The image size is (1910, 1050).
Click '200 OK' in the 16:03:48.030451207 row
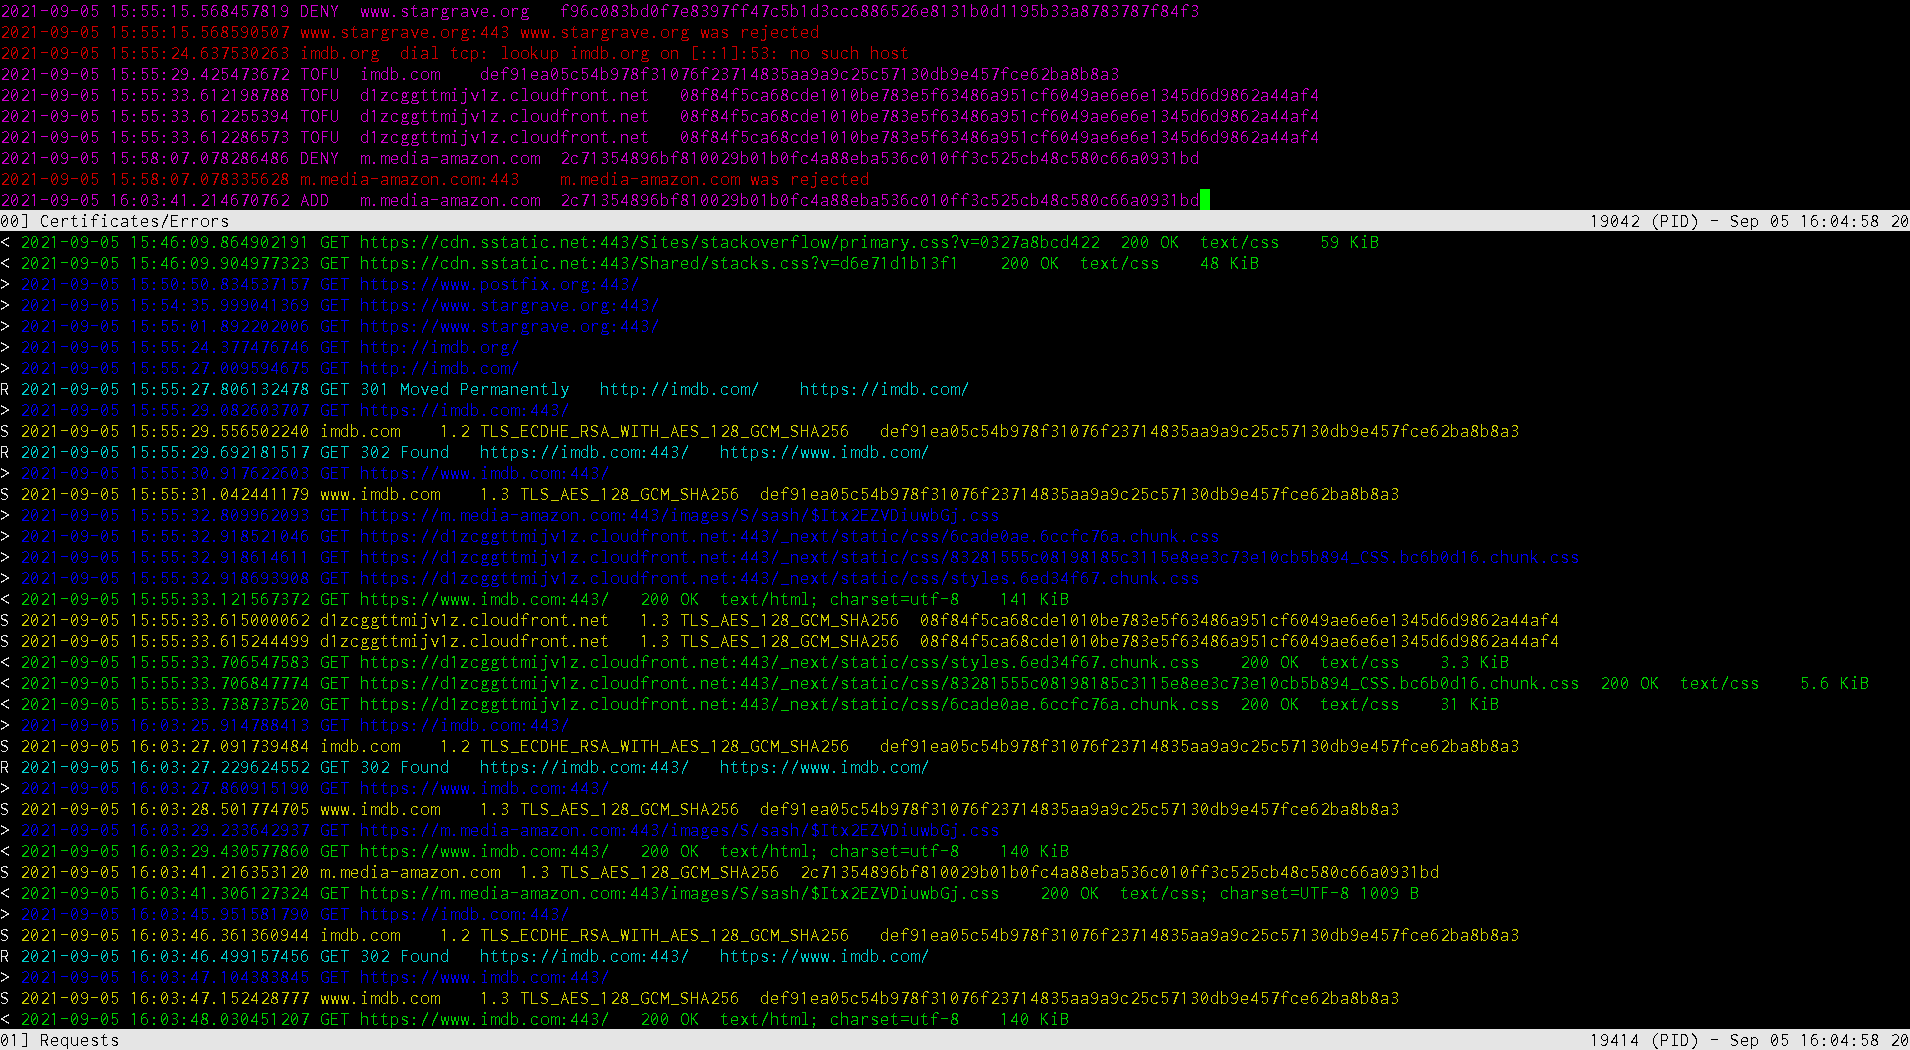pyautogui.click(x=669, y=1019)
